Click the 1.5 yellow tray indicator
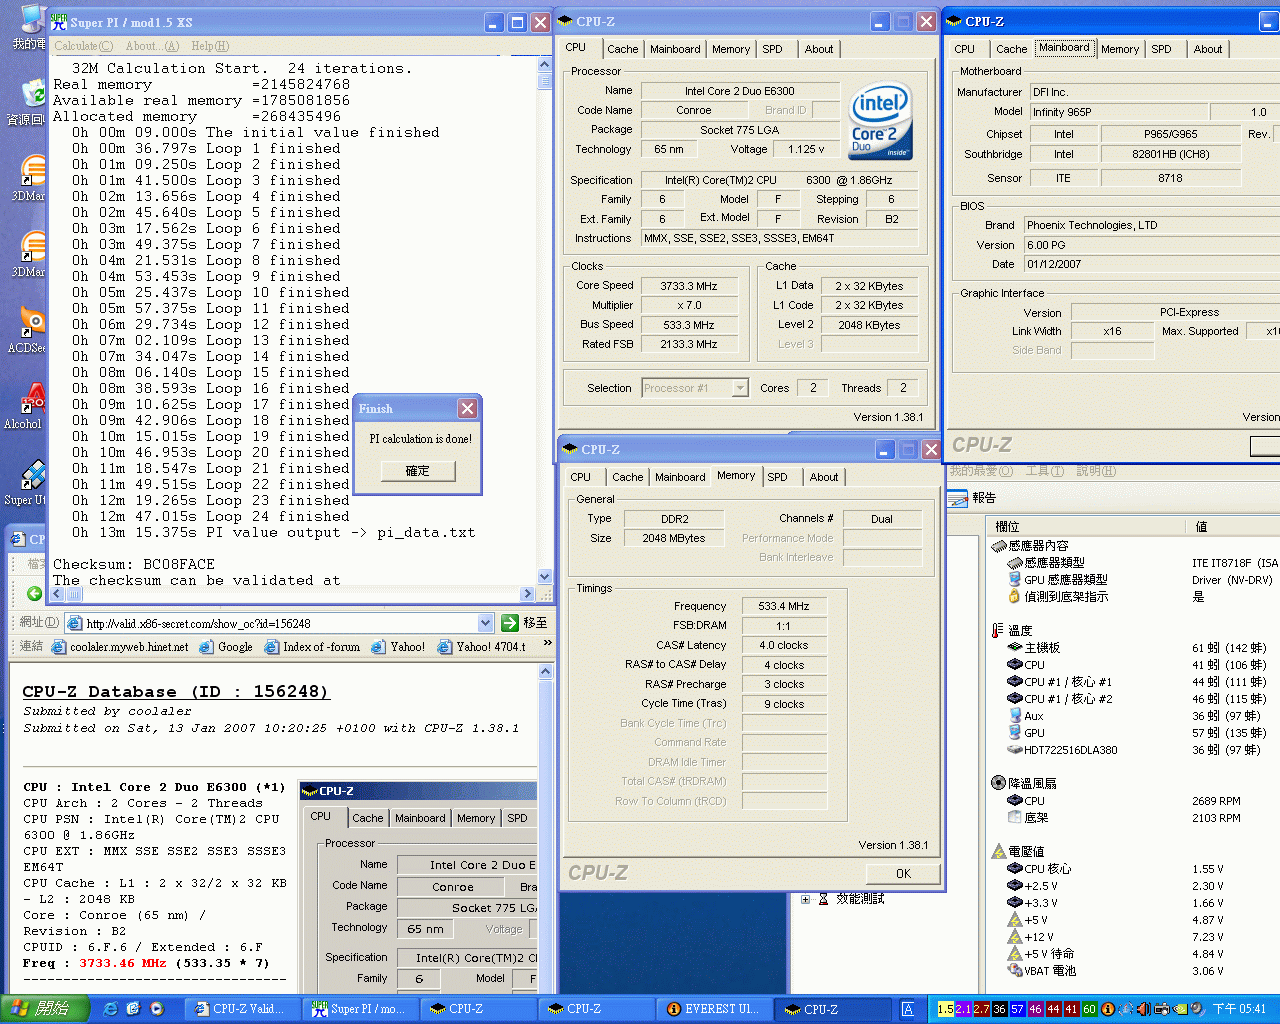The width and height of the screenshot is (1280, 1024). [945, 1009]
